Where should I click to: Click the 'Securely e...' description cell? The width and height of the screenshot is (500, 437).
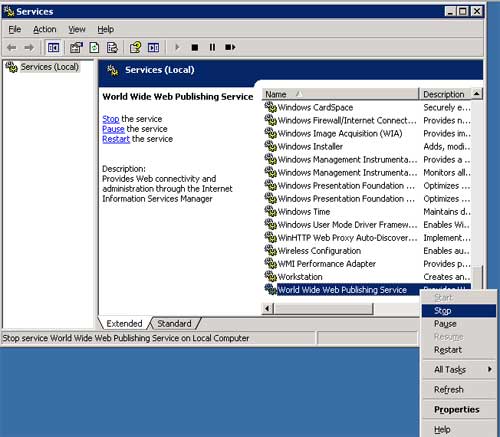[446, 107]
